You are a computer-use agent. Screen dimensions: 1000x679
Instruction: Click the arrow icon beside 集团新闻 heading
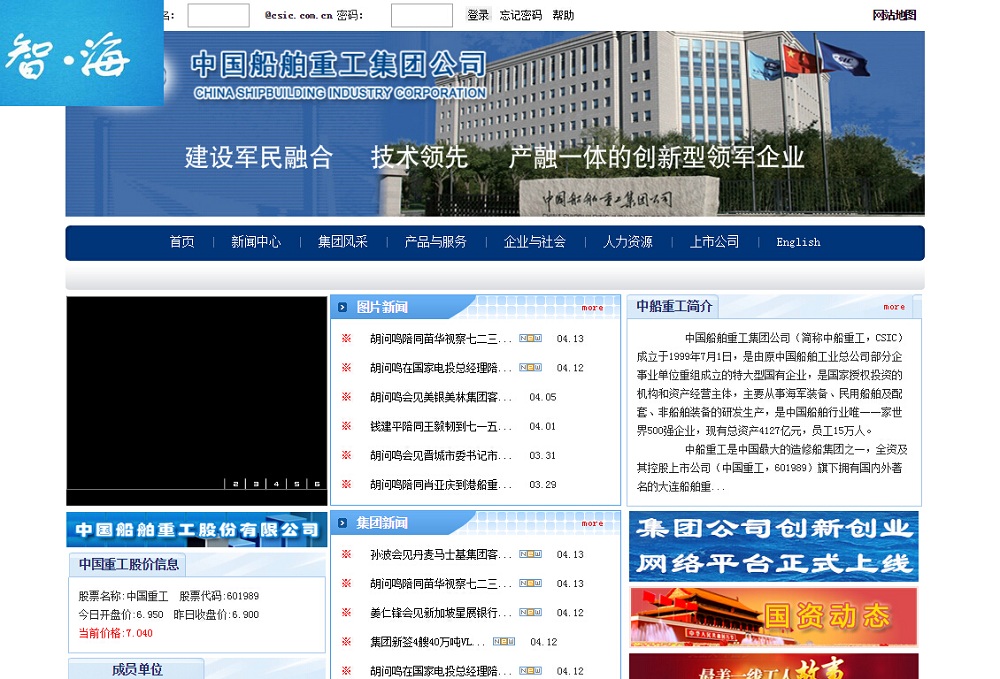pos(342,523)
